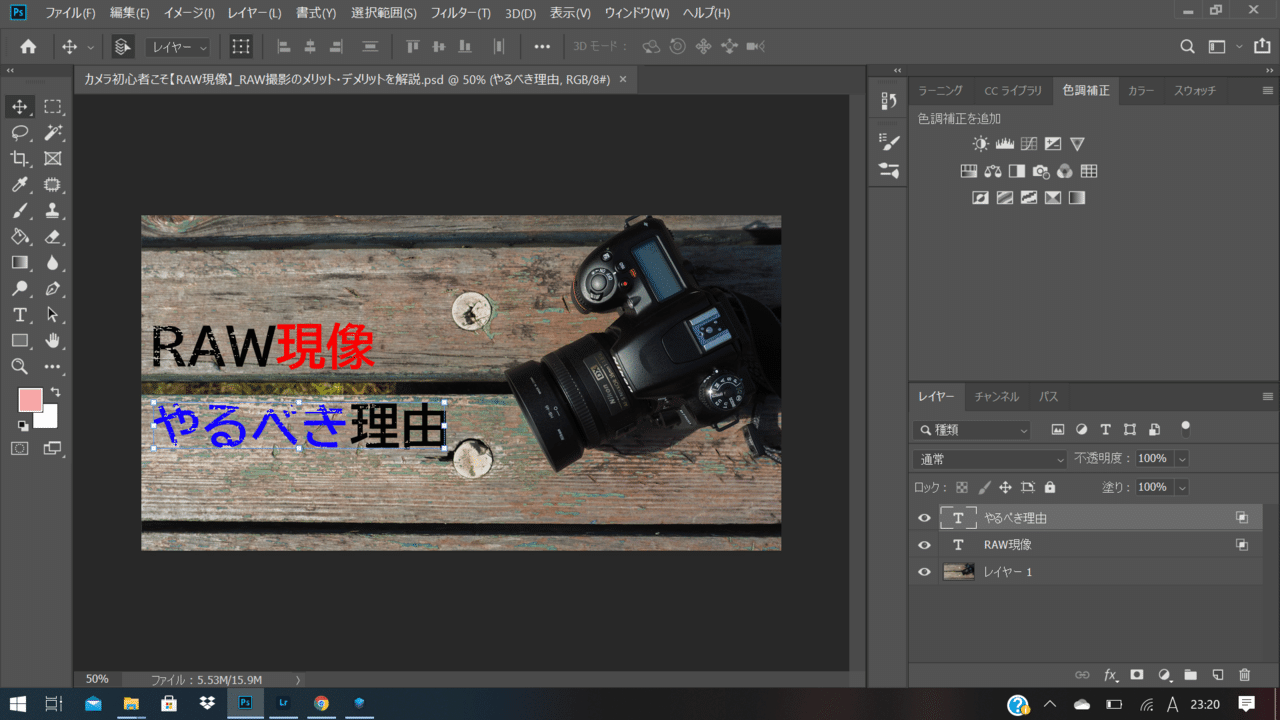Image resolution: width=1280 pixels, height=720 pixels.
Task: Switch to the チャンネル tab
Action: click(997, 397)
